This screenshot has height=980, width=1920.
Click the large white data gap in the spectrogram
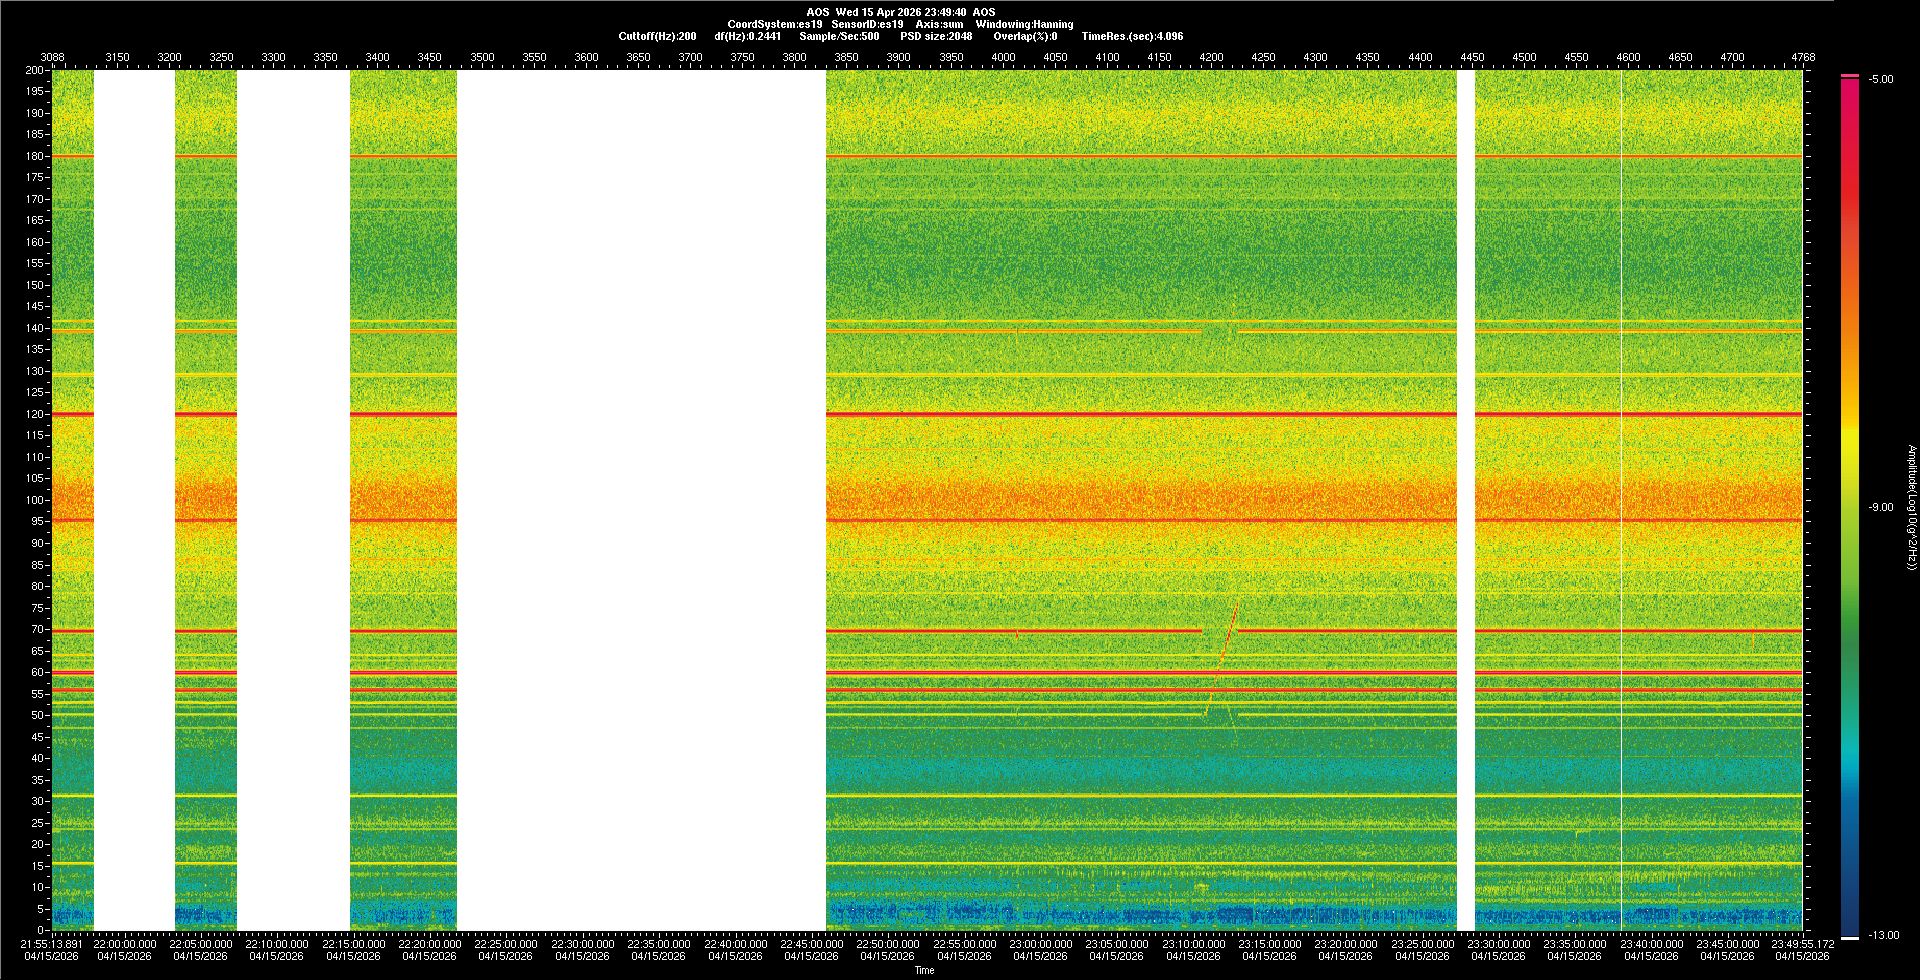[641, 500]
